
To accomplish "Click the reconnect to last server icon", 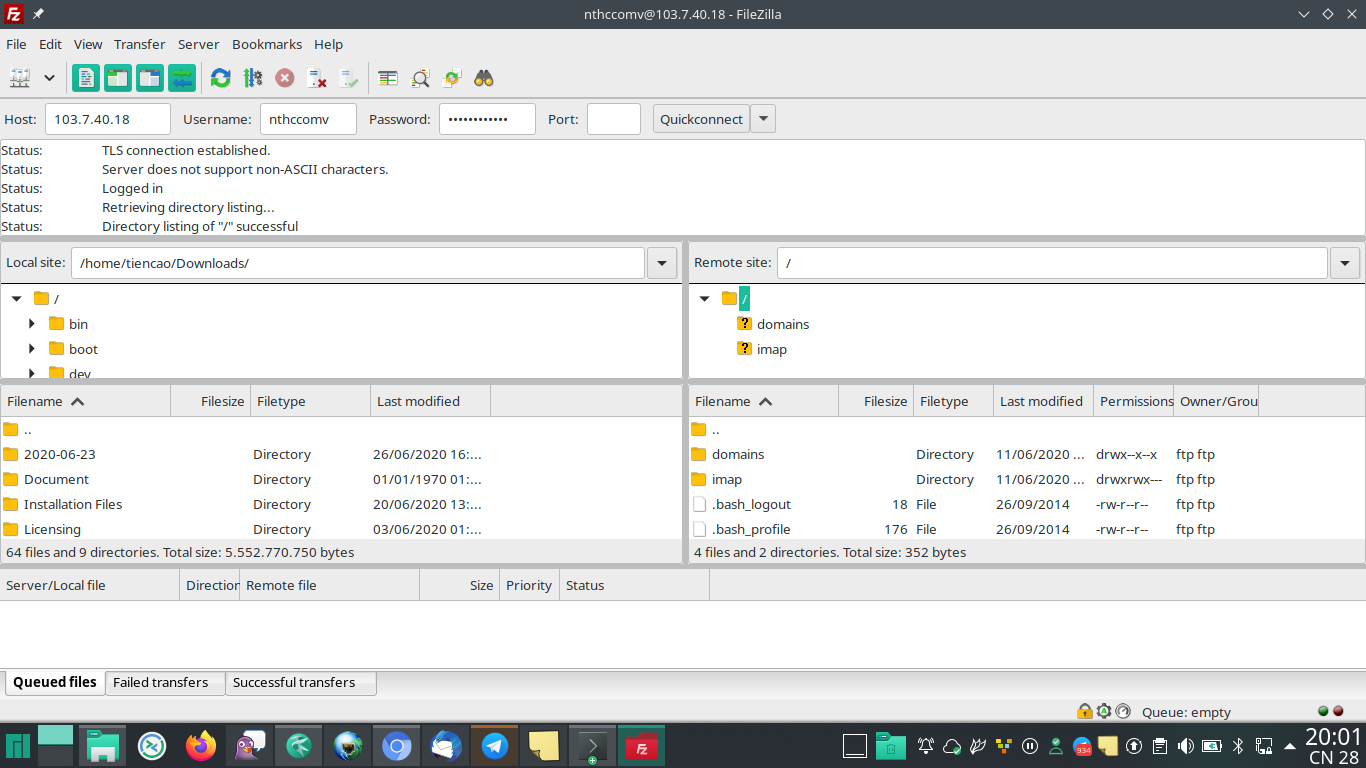I will click(x=349, y=78).
